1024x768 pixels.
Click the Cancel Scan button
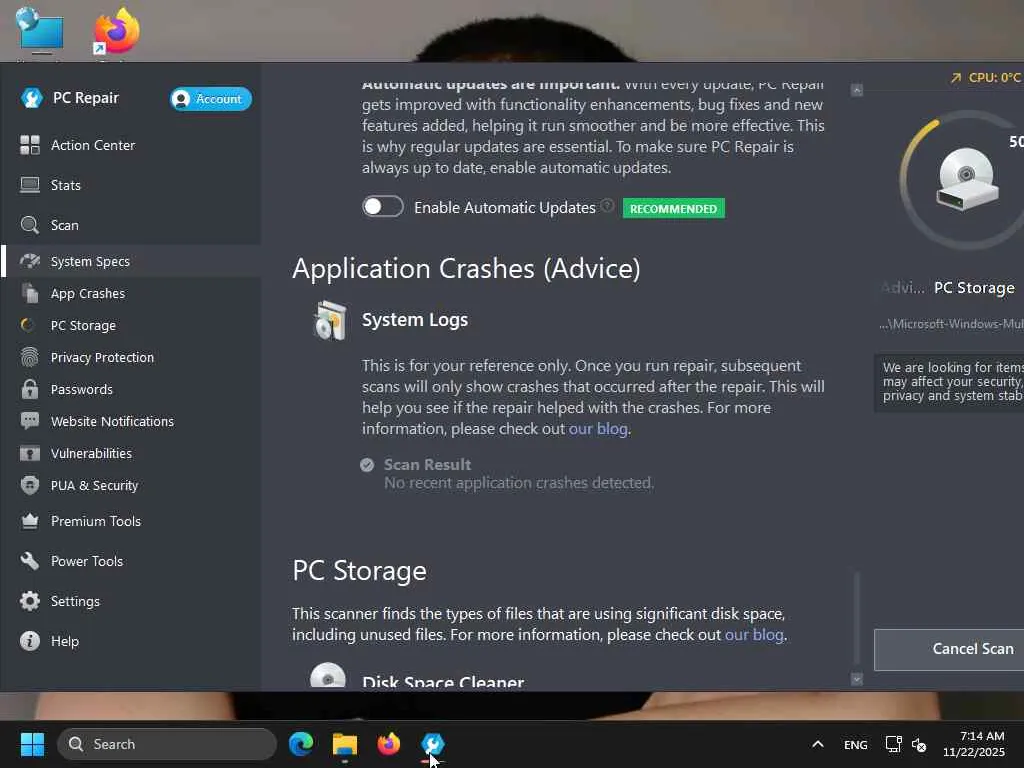pos(949,649)
